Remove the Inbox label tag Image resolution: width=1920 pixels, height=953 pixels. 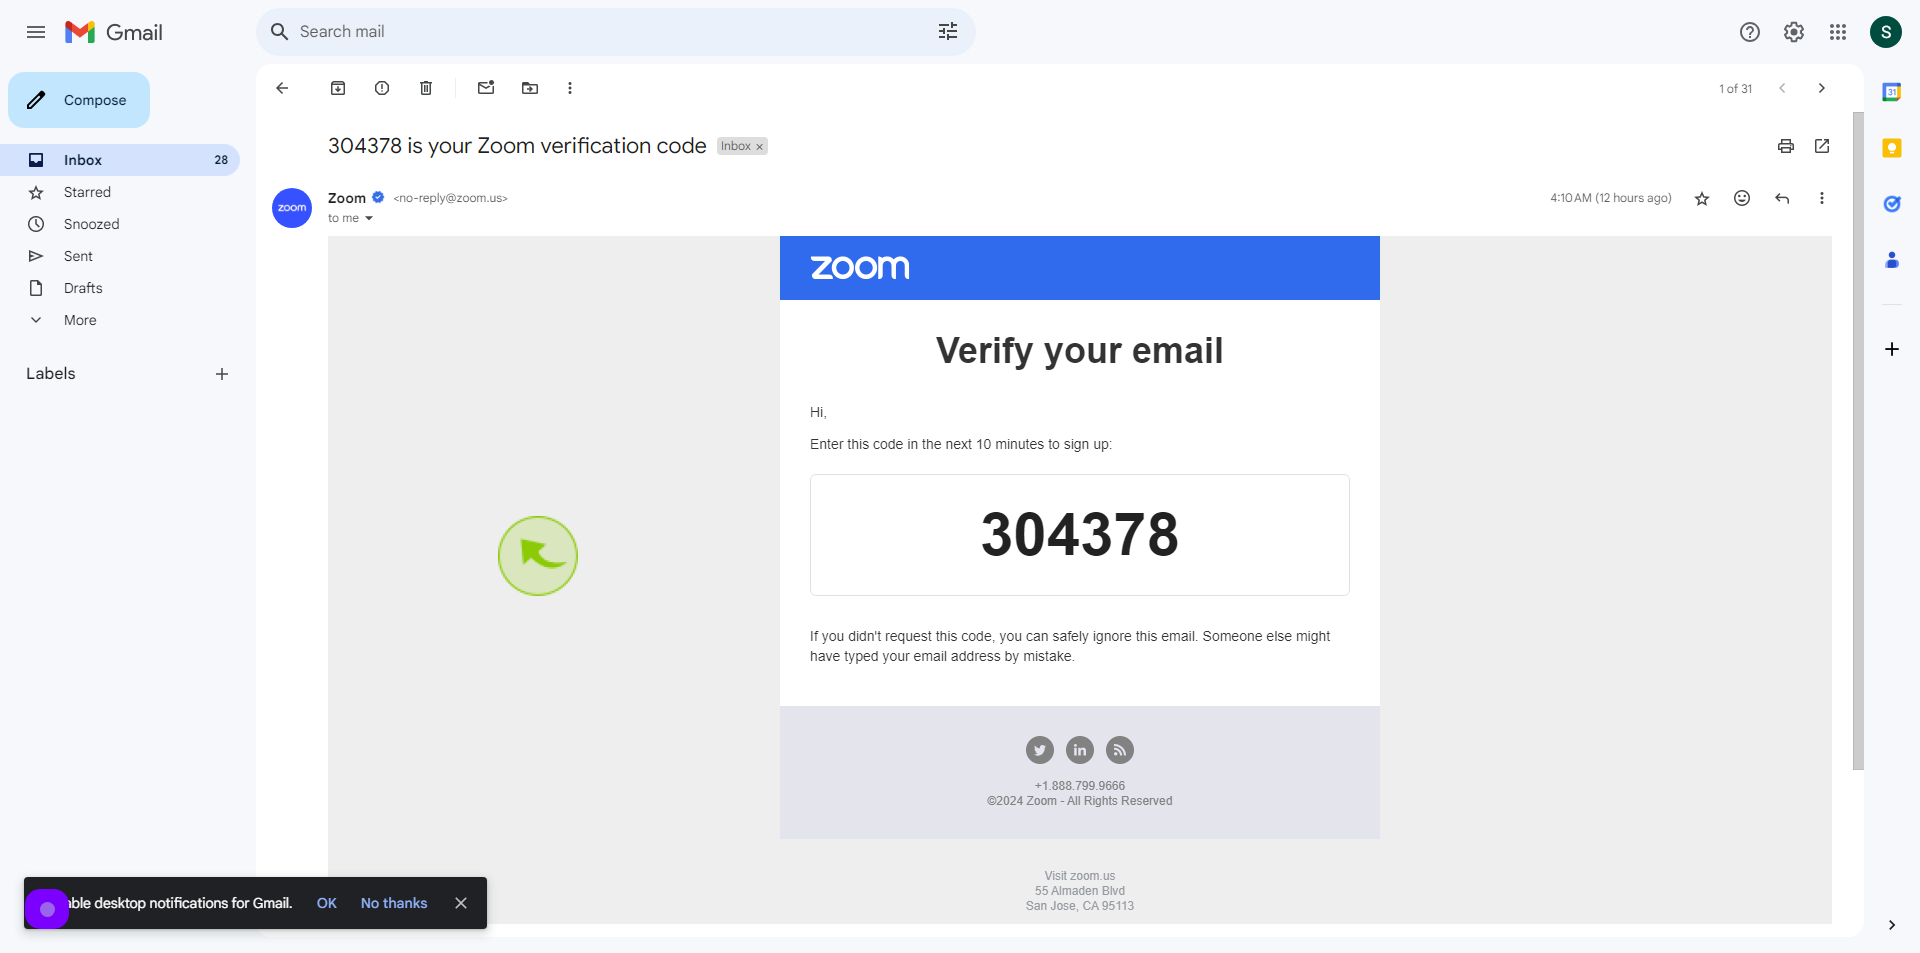(760, 147)
